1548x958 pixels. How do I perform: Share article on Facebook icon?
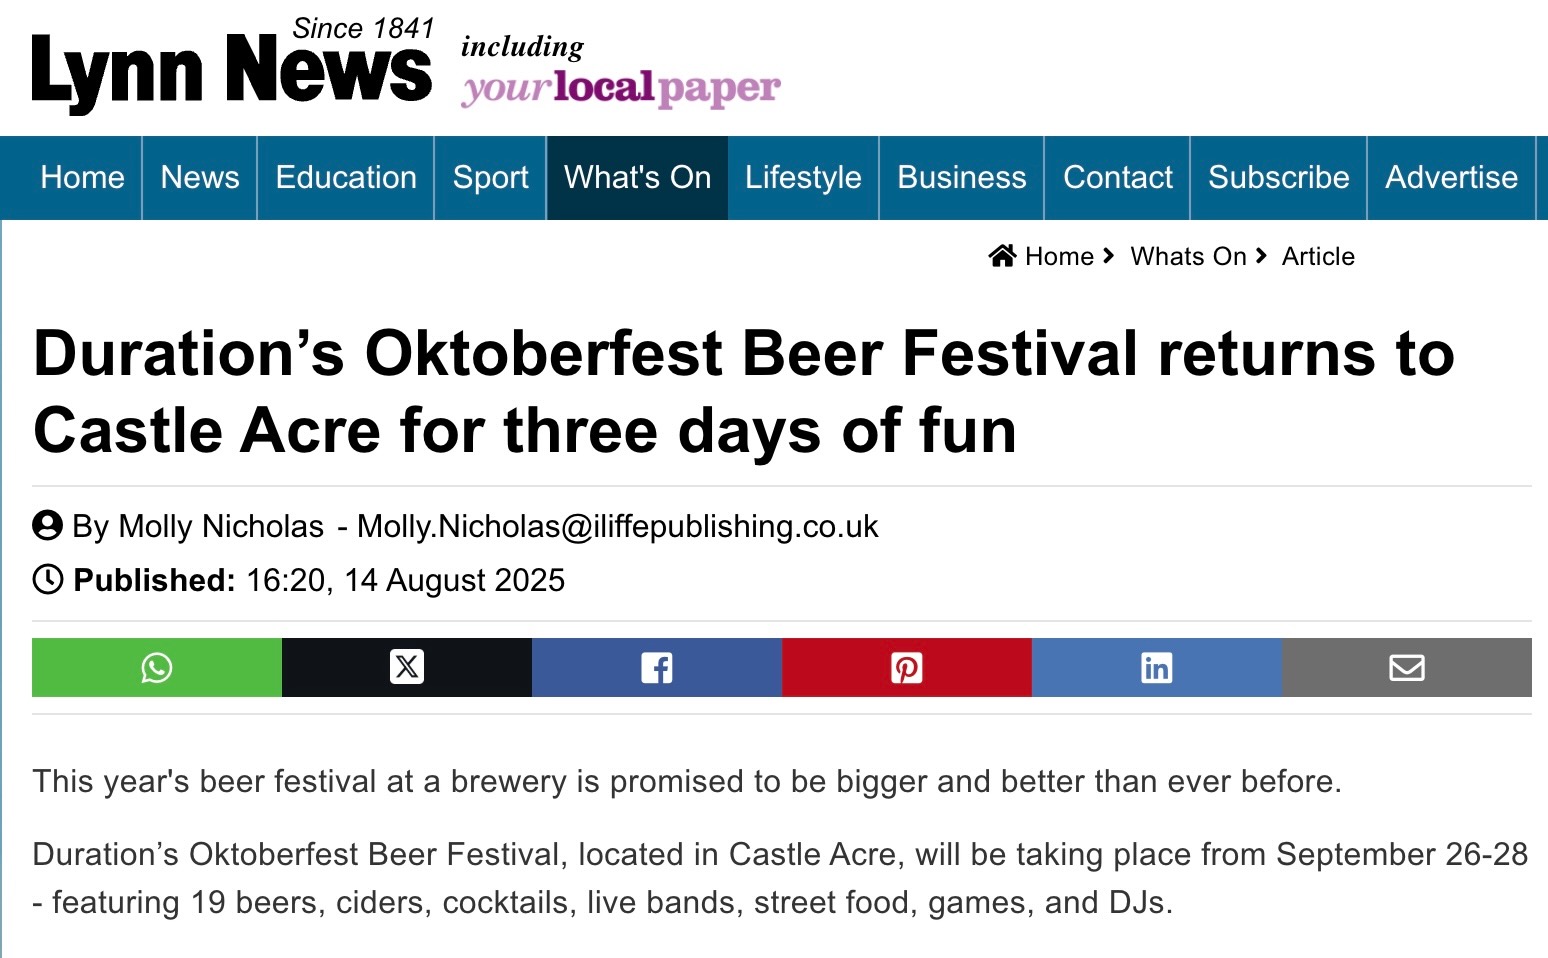[x=657, y=667]
